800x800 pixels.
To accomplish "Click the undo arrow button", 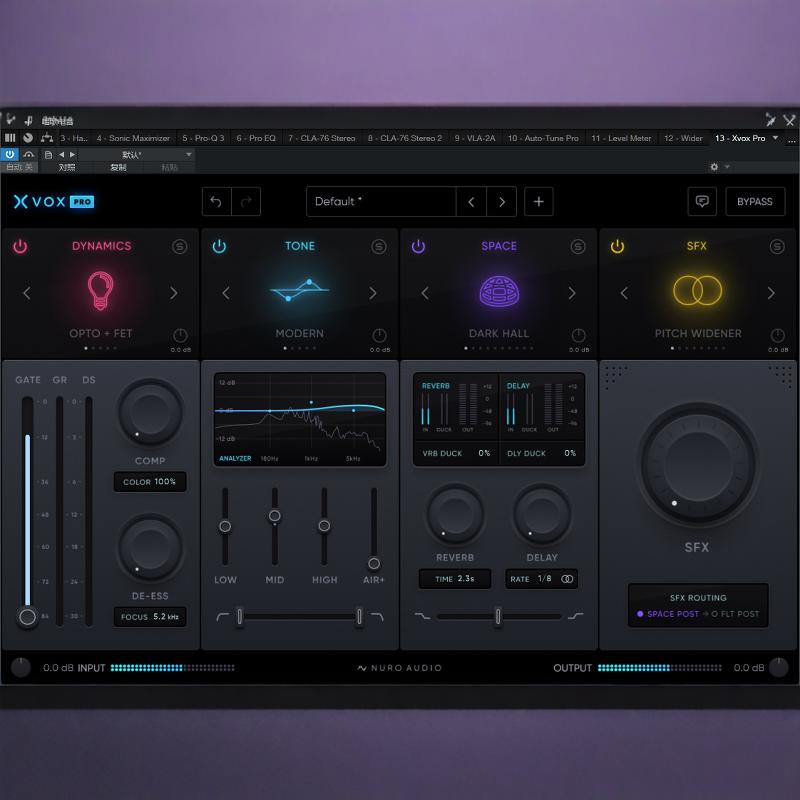I will [x=216, y=202].
